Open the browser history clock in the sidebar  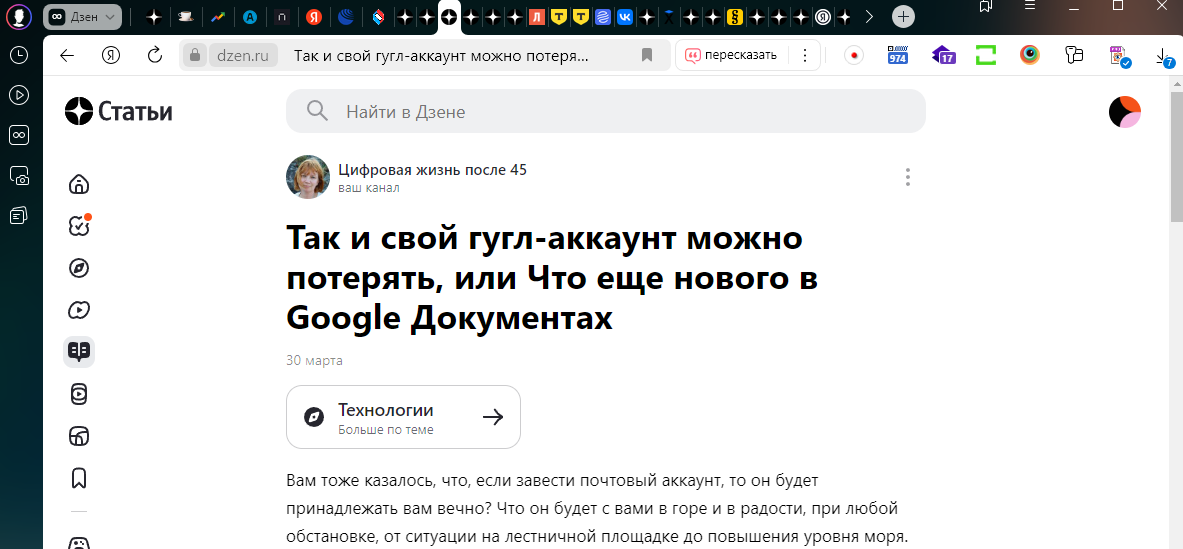click(x=19, y=55)
